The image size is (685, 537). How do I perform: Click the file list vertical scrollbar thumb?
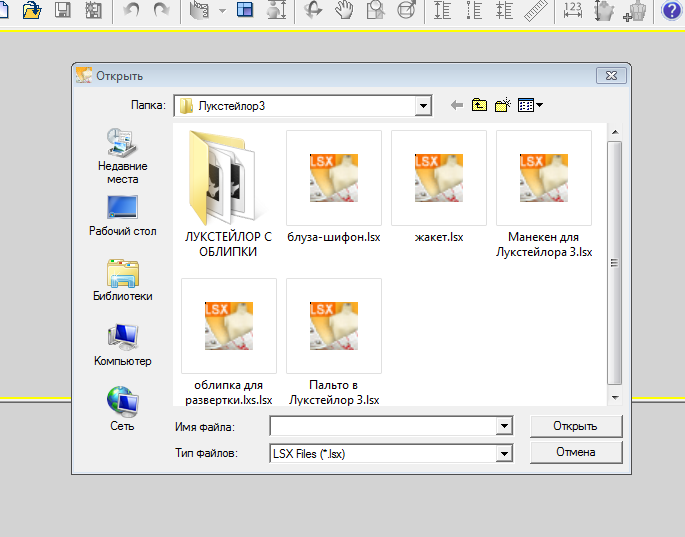point(615,263)
